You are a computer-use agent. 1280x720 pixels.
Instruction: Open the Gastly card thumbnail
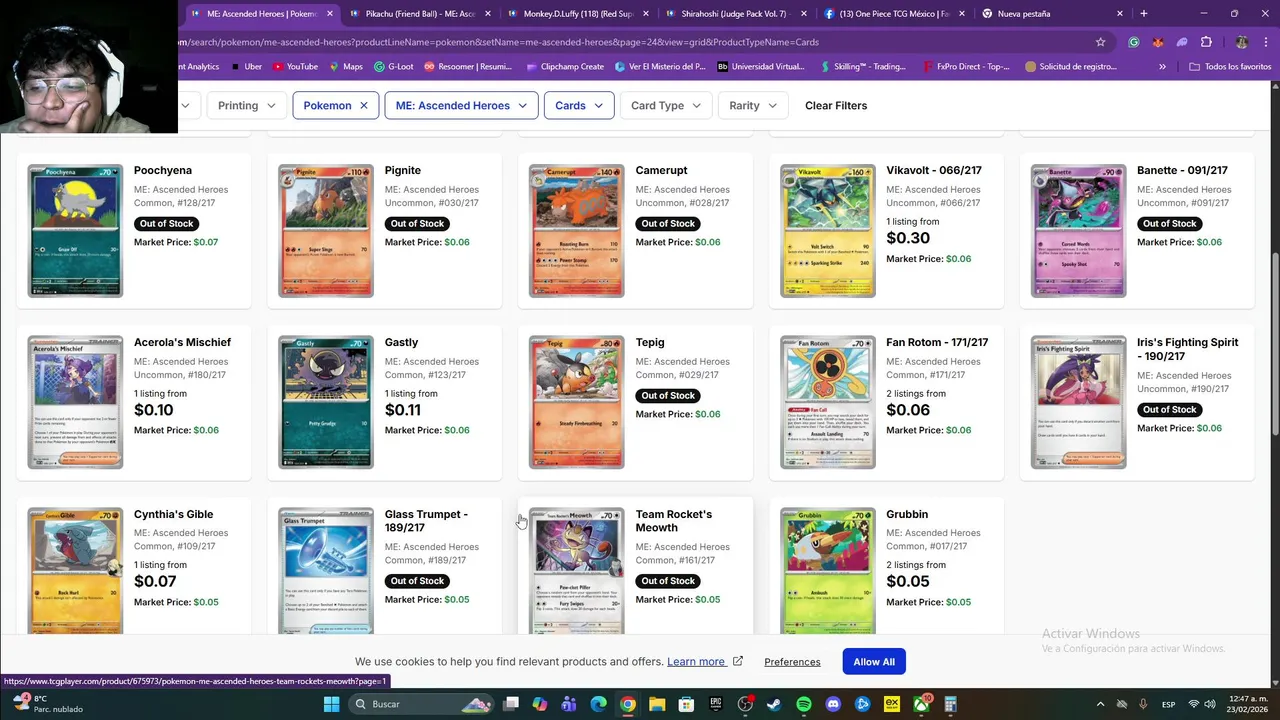326,402
